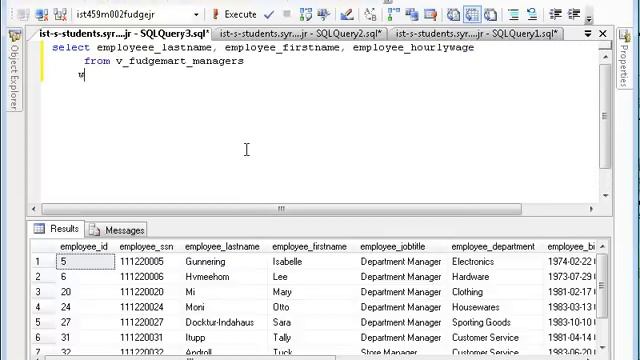The image size is (640, 360).
Task: Click v_fudgemart_managers in the query editor
Action: pyautogui.click(x=180, y=61)
